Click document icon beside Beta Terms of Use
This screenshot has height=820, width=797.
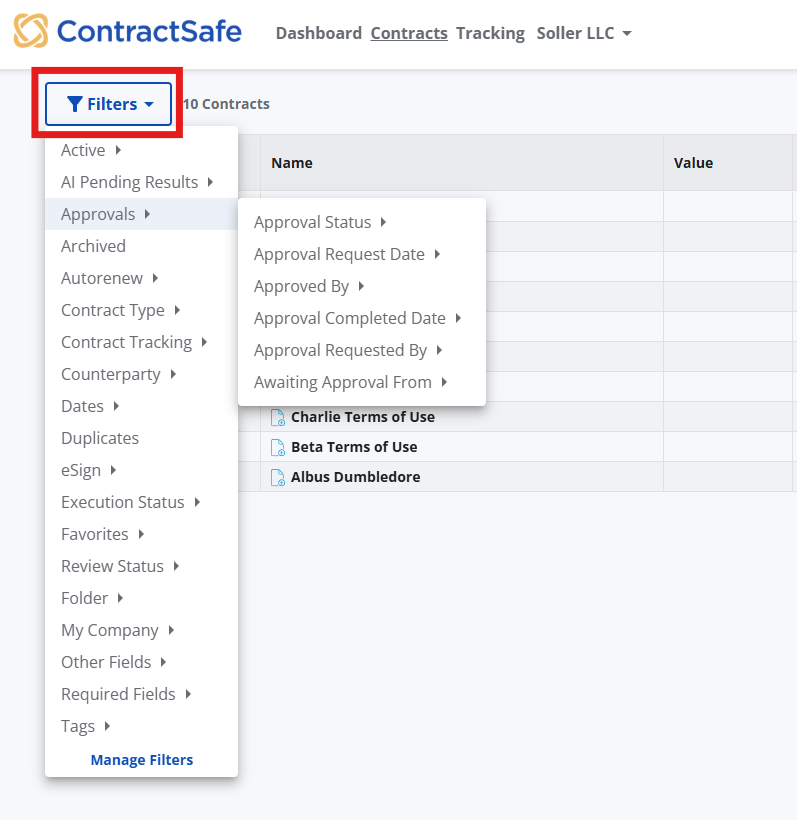tap(278, 447)
